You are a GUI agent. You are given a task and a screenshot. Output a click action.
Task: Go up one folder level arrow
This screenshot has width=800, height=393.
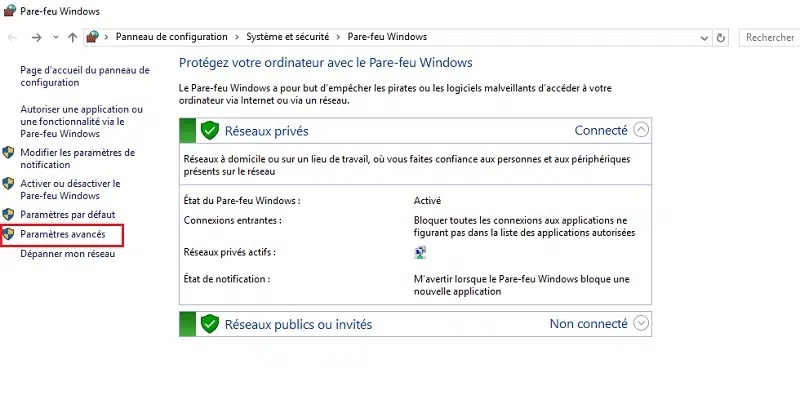coord(72,37)
